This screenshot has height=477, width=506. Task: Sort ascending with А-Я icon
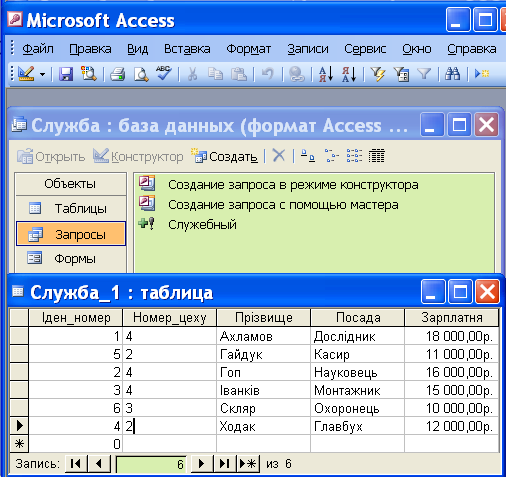click(325, 74)
